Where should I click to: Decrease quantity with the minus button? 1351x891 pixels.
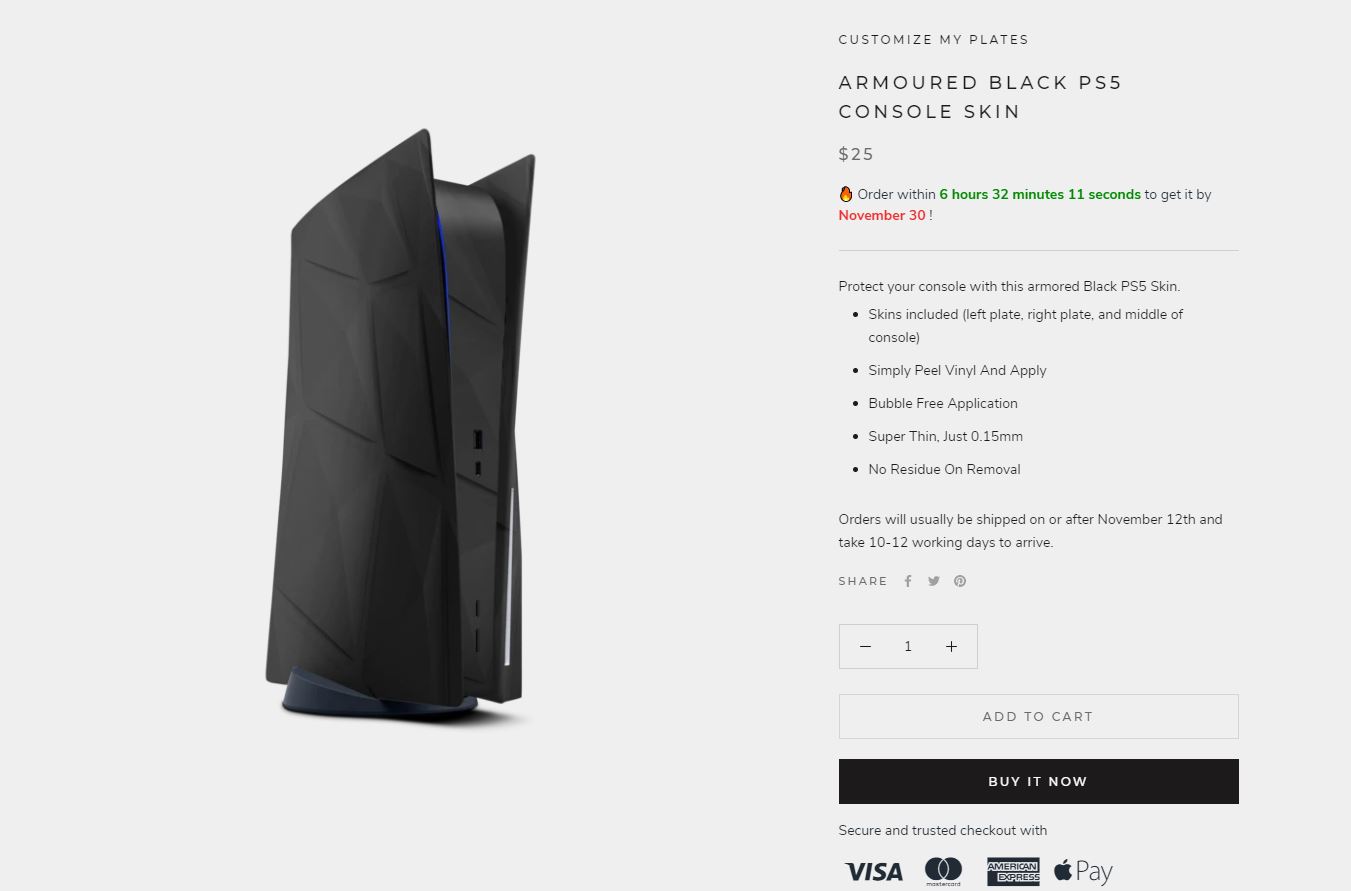pos(865,647)
